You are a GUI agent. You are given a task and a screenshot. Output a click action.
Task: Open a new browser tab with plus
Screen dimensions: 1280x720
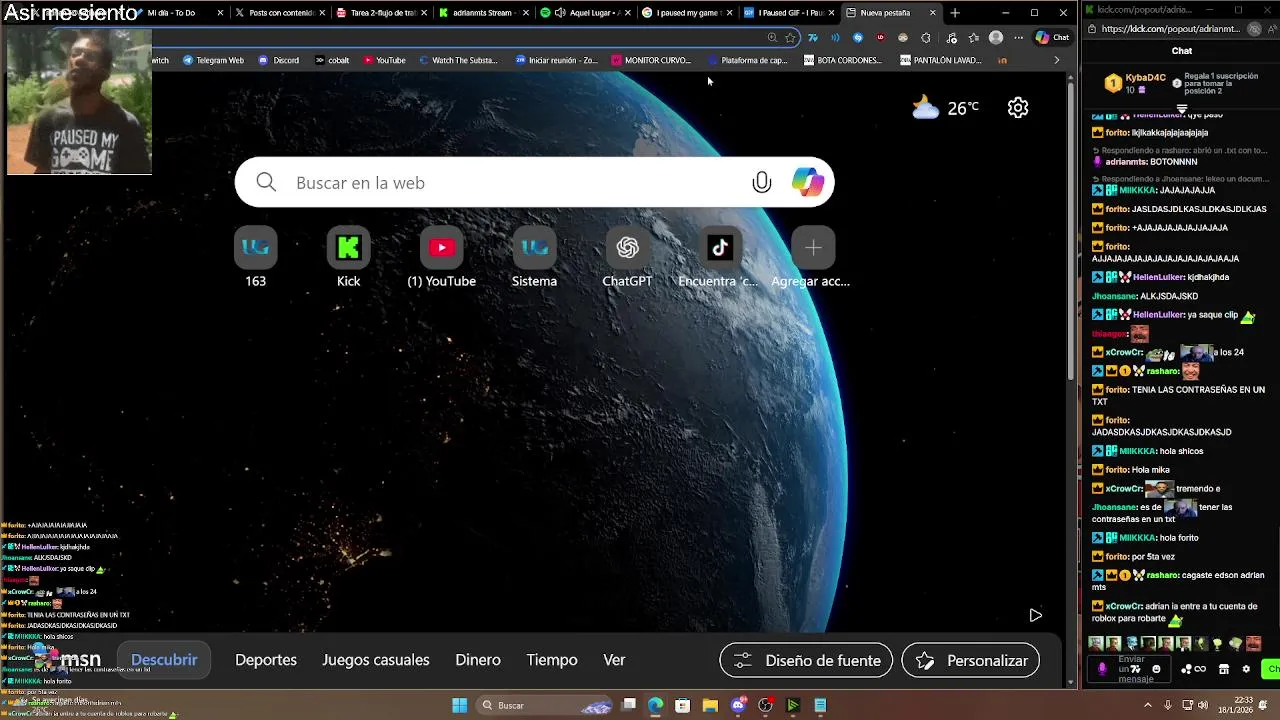pos(955,13)
